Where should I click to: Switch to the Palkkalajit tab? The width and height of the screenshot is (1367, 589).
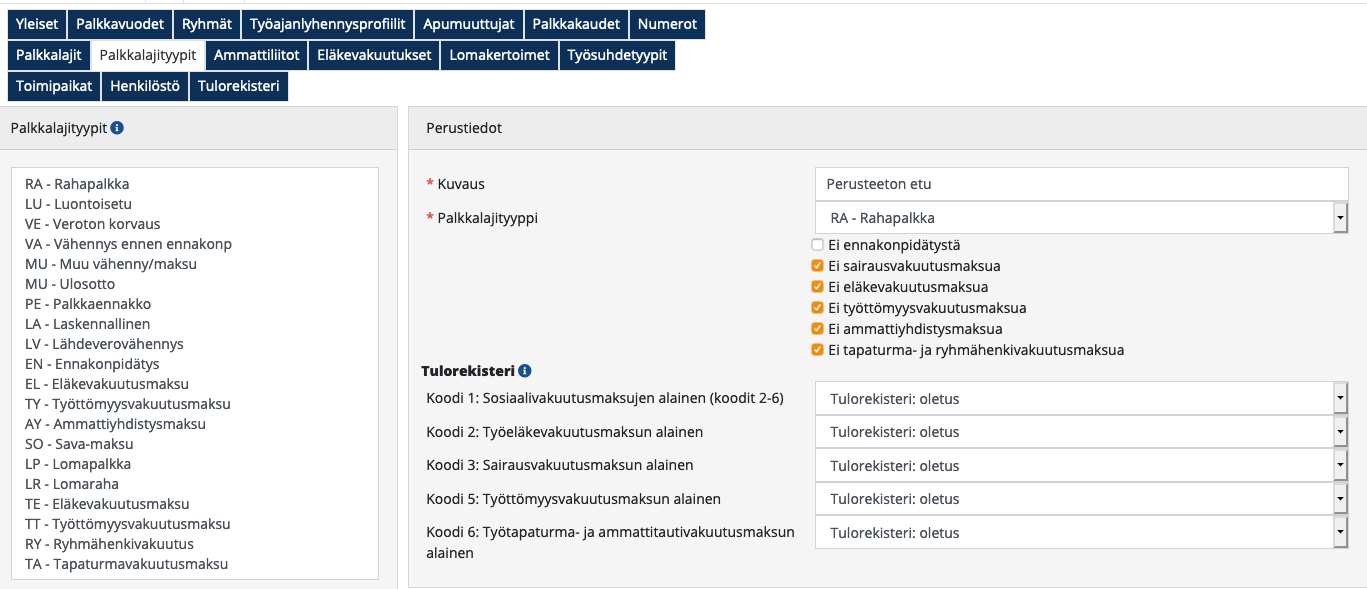tap(48, 55)
